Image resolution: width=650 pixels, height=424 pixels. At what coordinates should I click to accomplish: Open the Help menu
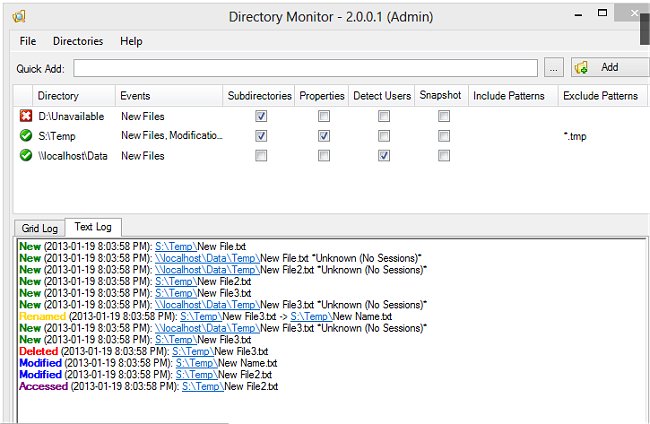(131, 41)
